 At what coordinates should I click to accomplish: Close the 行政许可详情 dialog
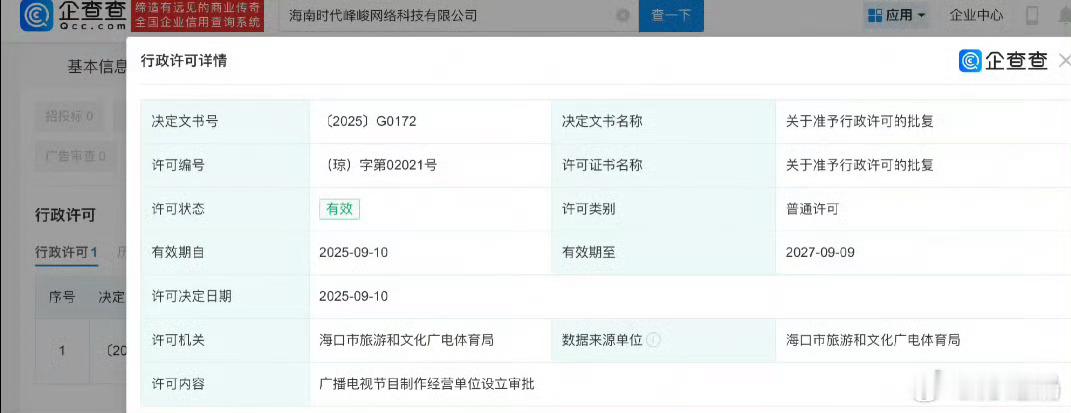1064,61
